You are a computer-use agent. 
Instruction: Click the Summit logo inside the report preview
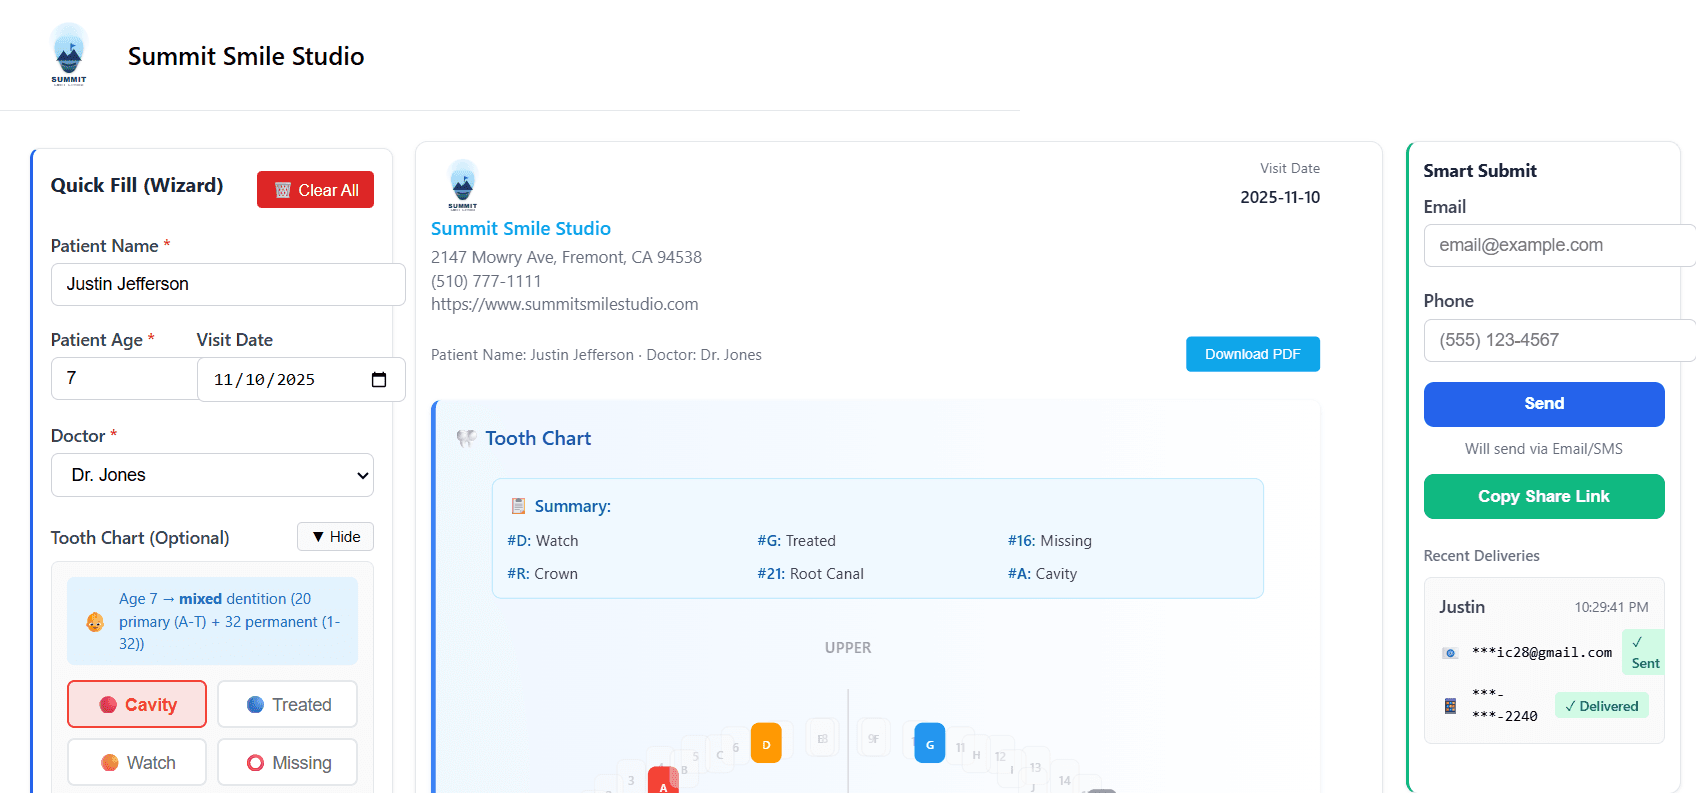click(x=463, y=185)
